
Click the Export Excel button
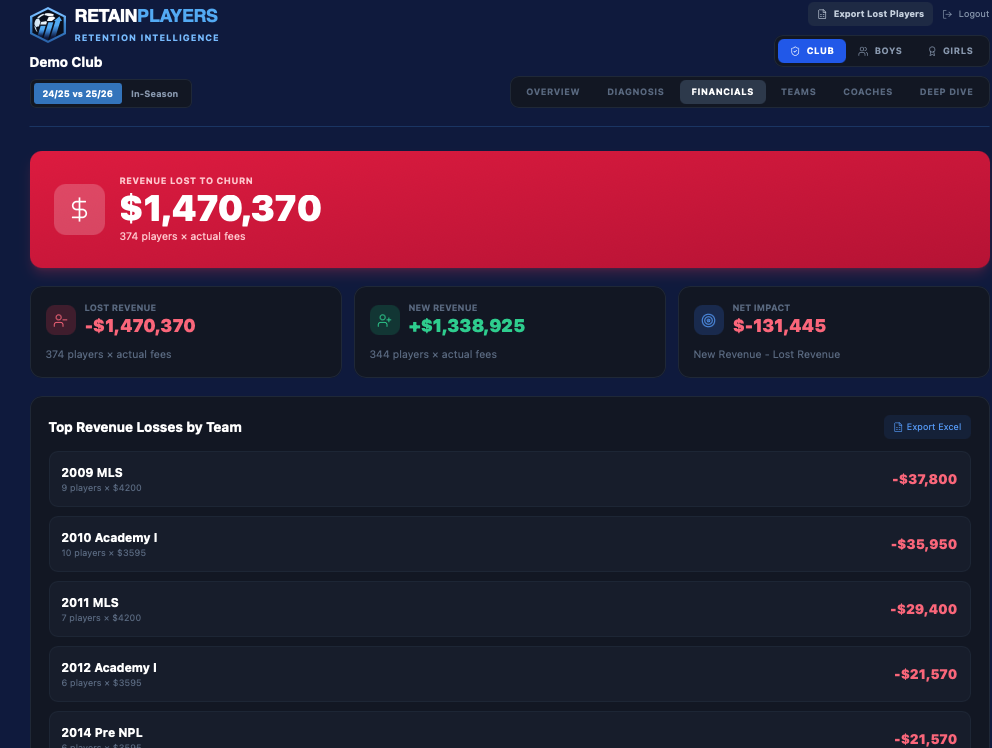tap(927, 427)
